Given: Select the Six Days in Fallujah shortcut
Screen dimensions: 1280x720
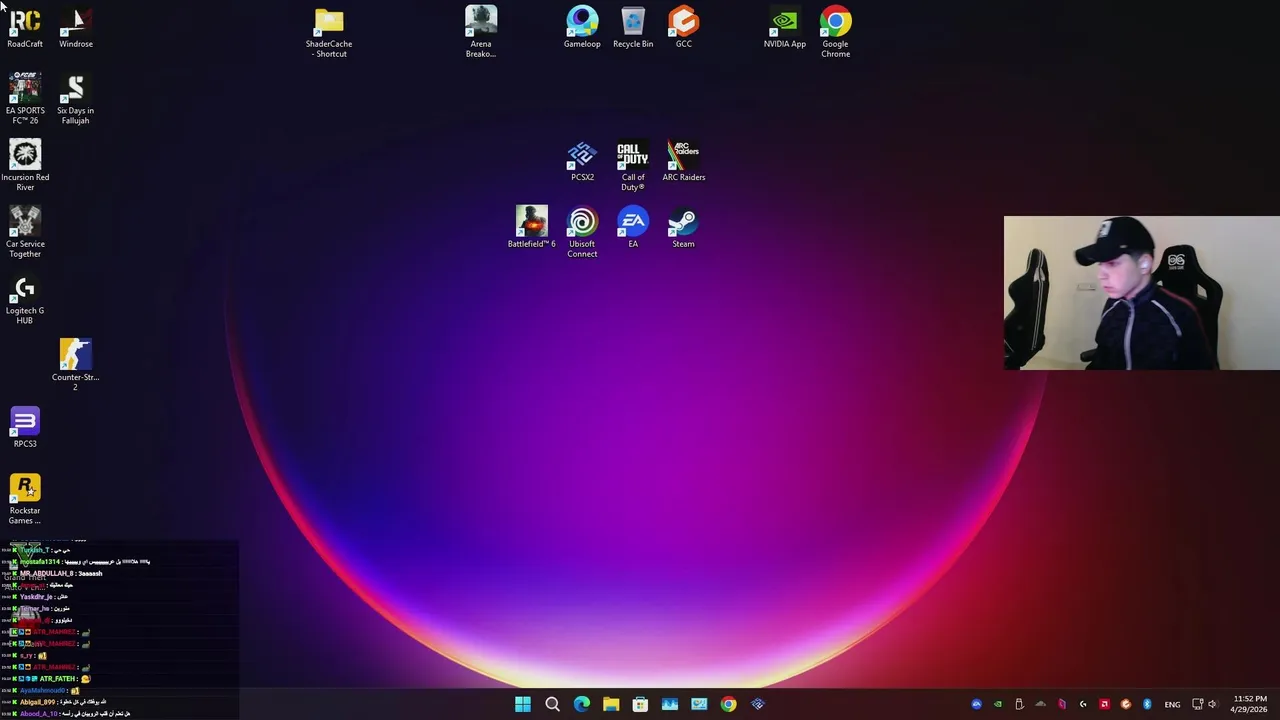Looking at the screenshot, I should [76, 99].
